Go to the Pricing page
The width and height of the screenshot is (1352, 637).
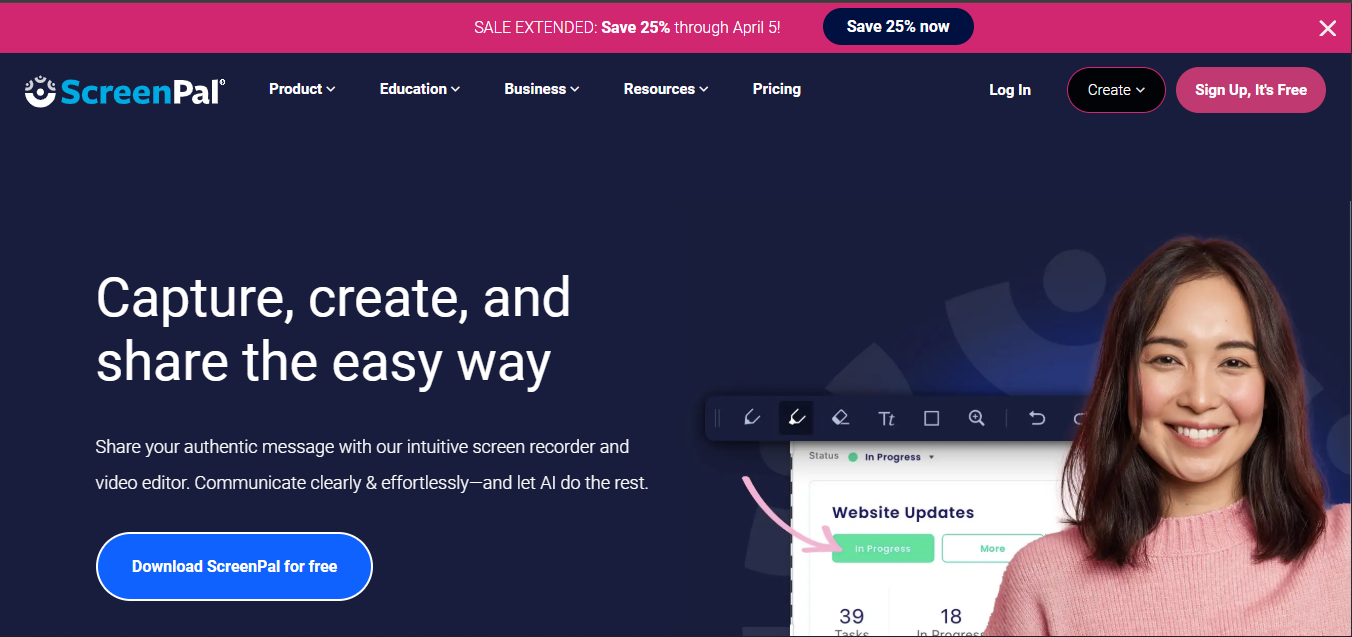[777, 89]
